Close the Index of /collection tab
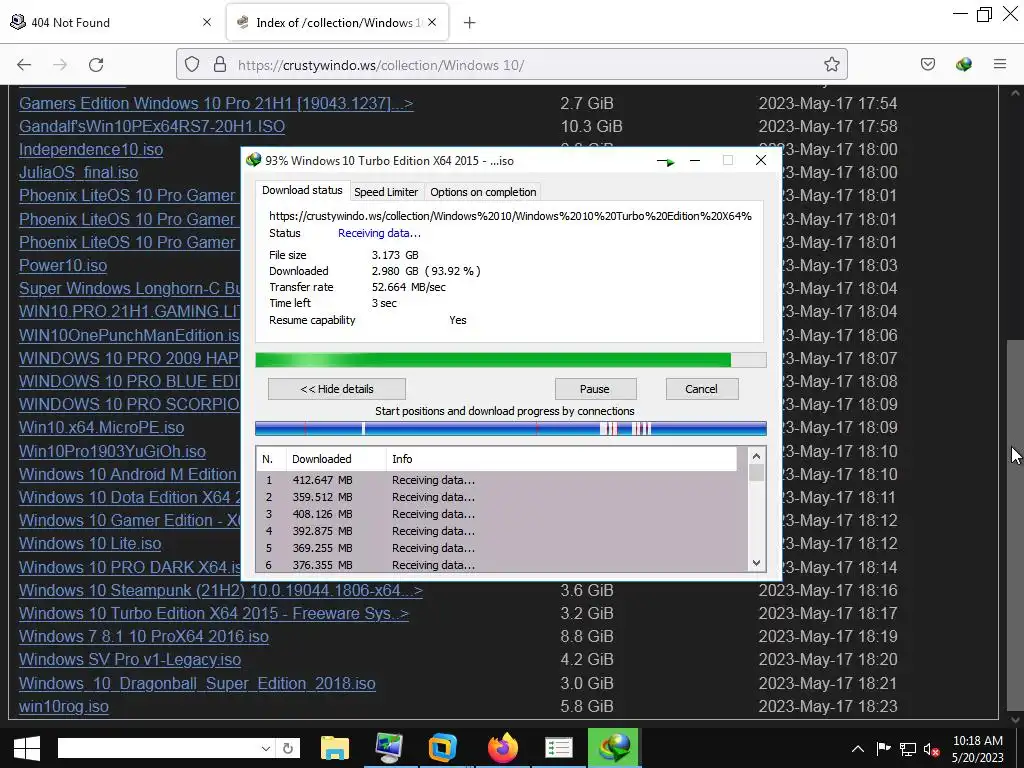Viewport: 1024px width, 768px height. tap(432, 22)
